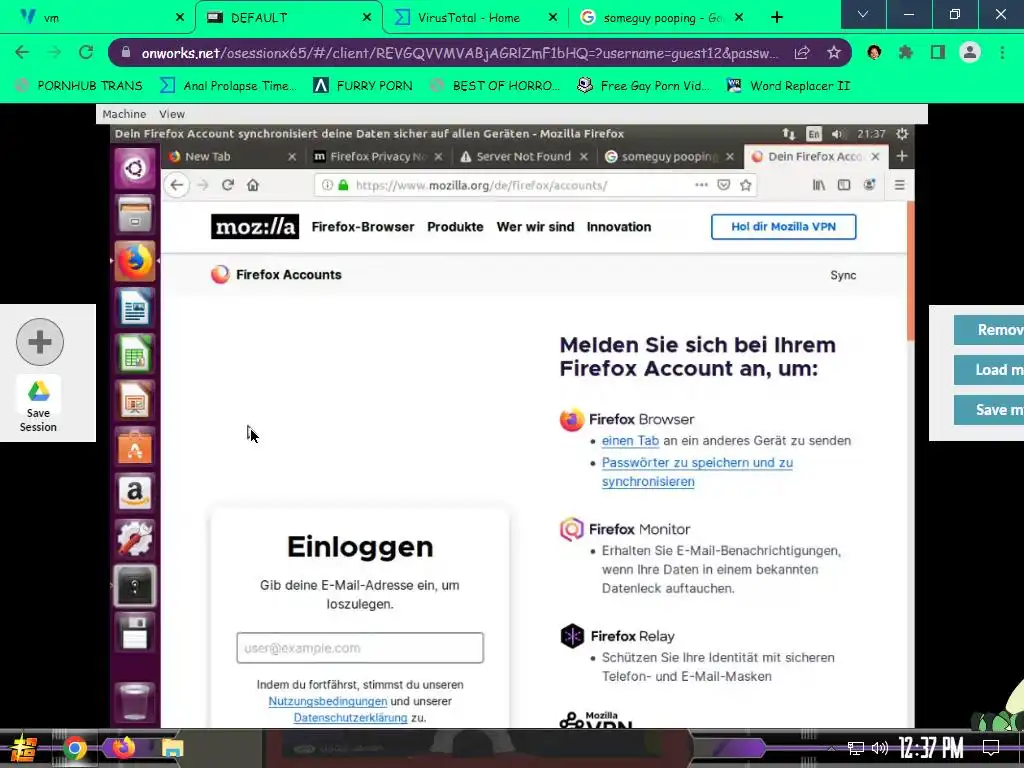The height and width of the screenshot is (768, 1024).
Task: Open Innovation nav item
Action: point(619,227)
